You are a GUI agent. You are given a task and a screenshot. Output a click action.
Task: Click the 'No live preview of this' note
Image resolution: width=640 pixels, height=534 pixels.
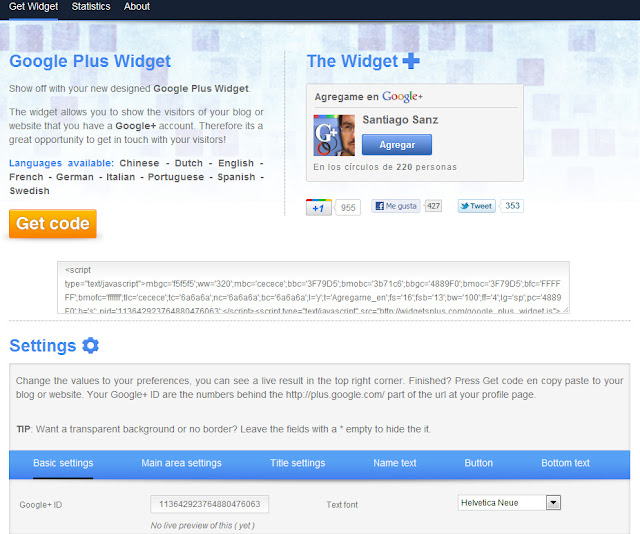click(202, 525)
